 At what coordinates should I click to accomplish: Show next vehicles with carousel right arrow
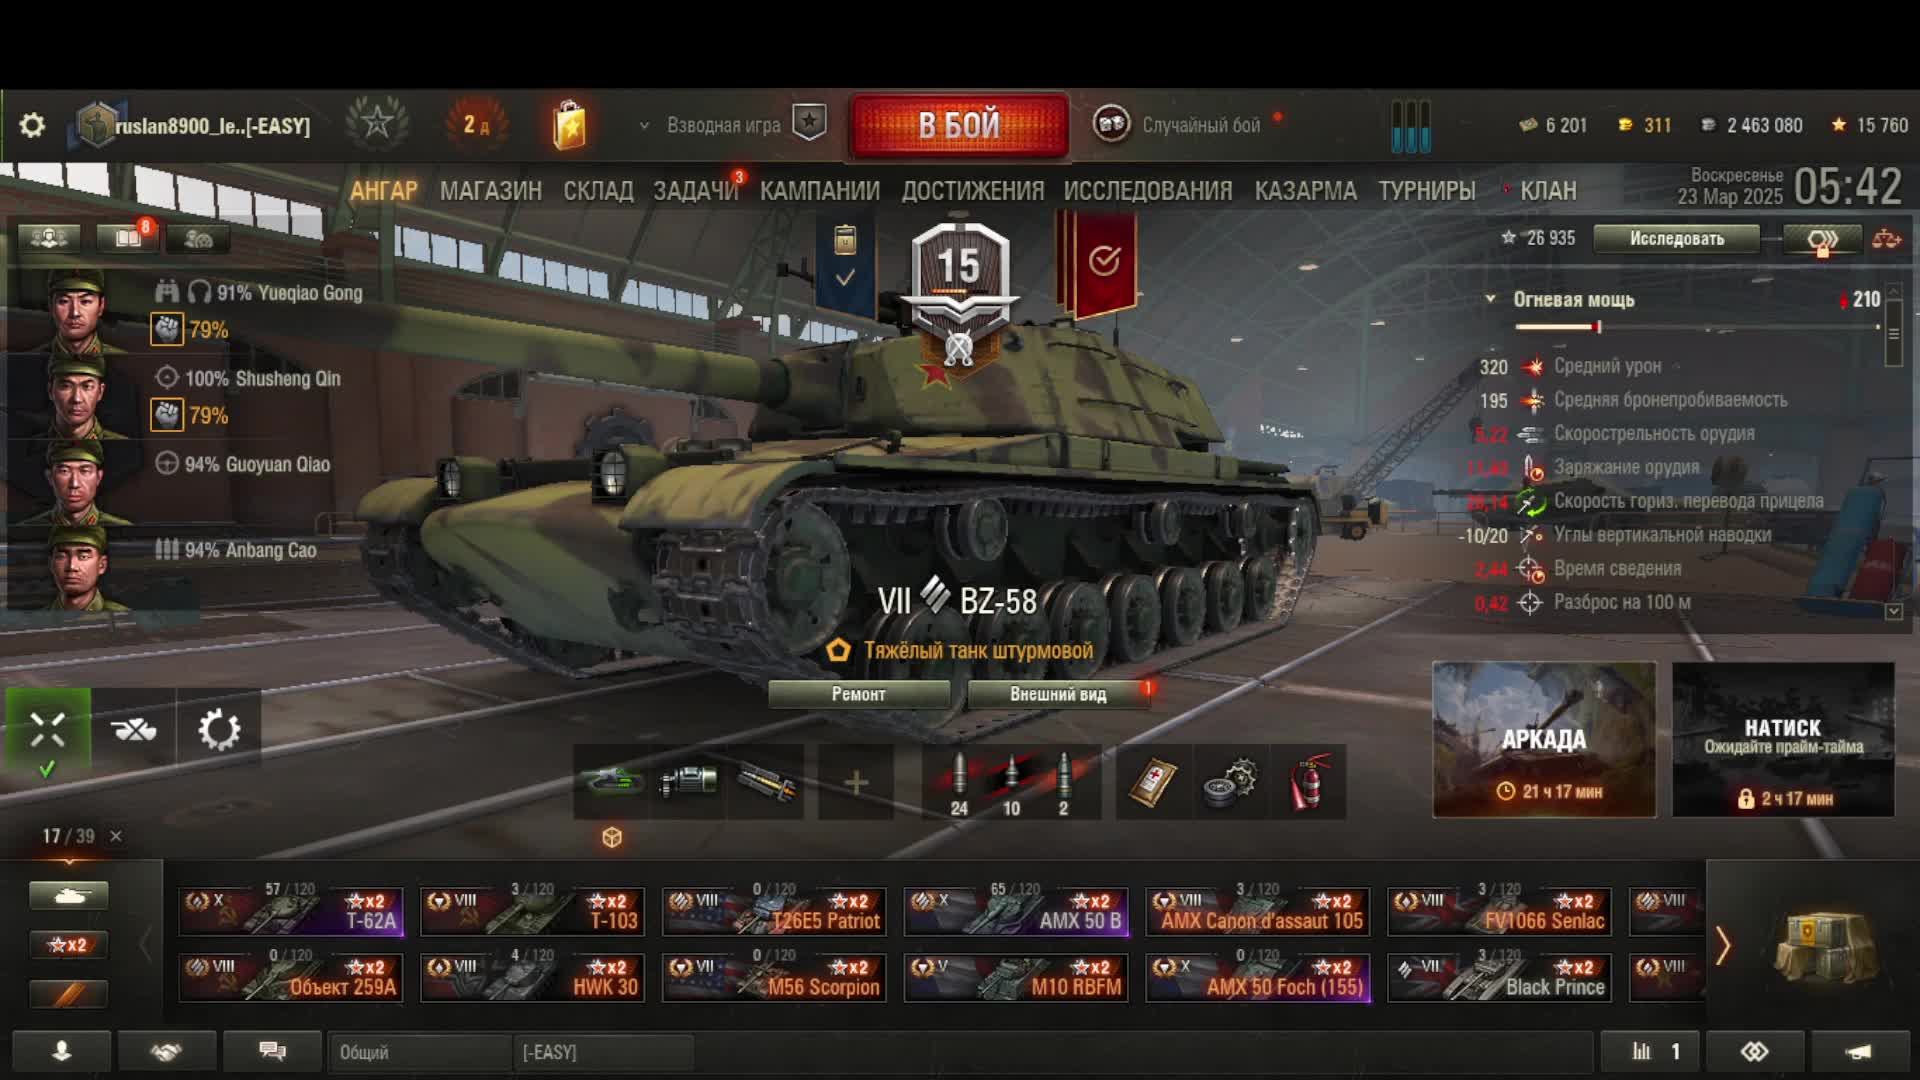tap(1722, 945)
